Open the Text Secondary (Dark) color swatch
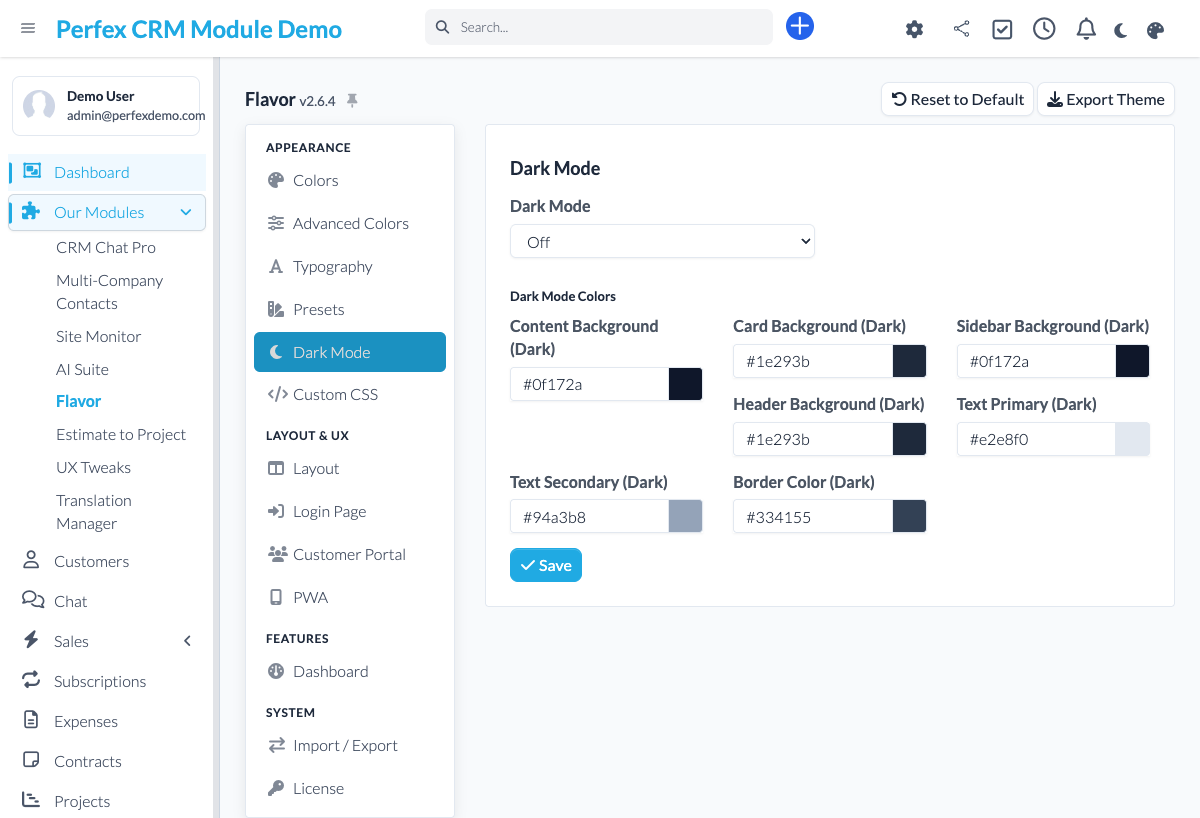1200x818 pixels. click(685, 517)
